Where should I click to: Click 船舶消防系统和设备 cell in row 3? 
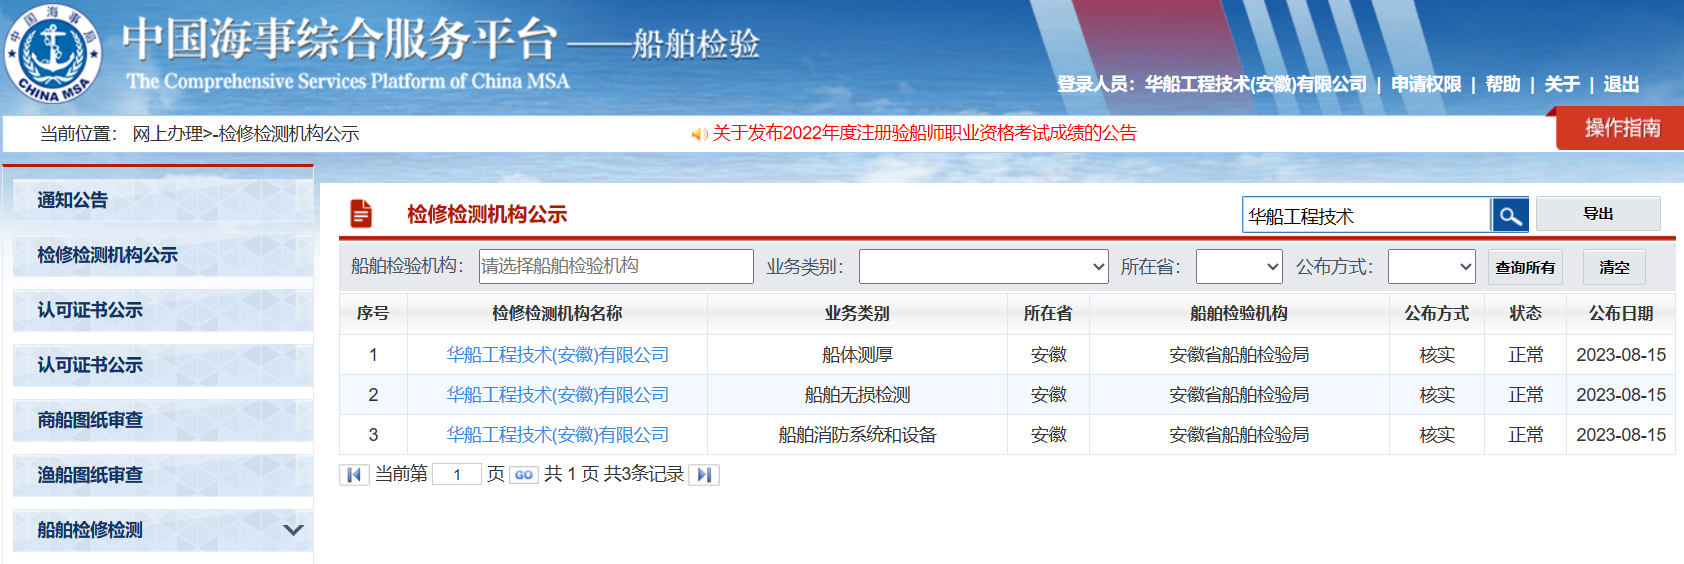click(x=857, y=435)
